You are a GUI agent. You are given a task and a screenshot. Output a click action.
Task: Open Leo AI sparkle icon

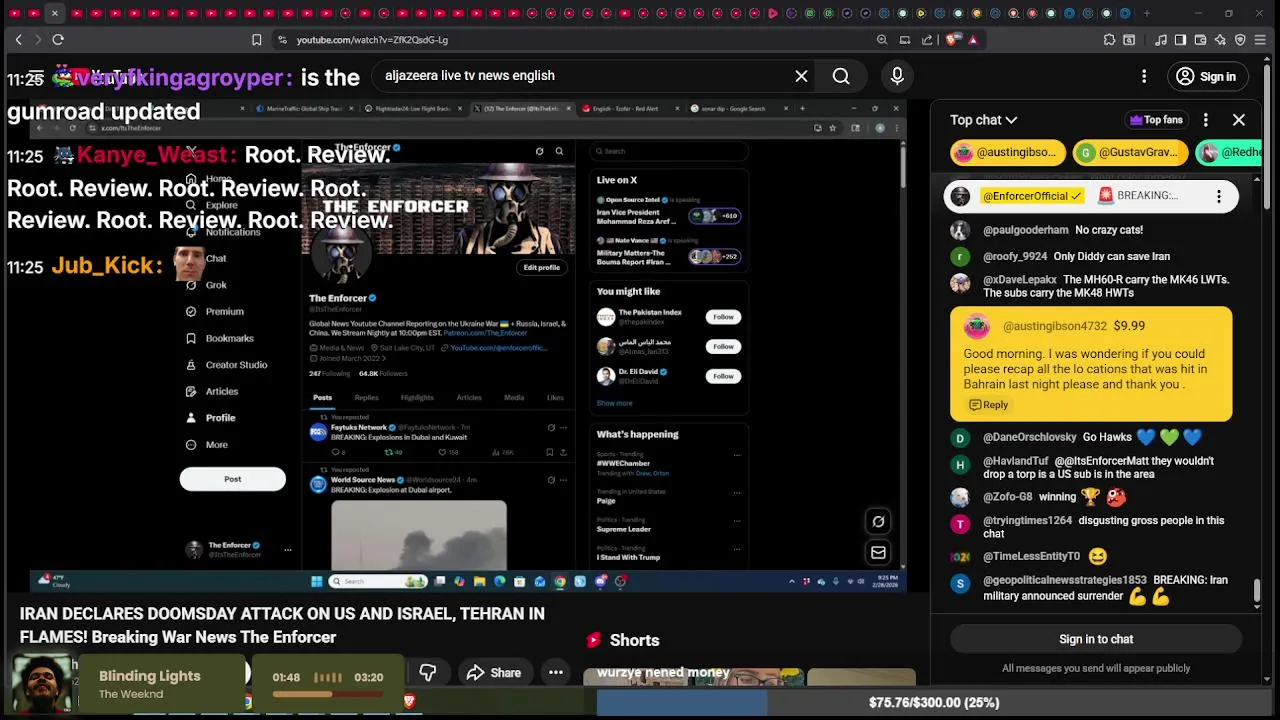click(1220, 40)
